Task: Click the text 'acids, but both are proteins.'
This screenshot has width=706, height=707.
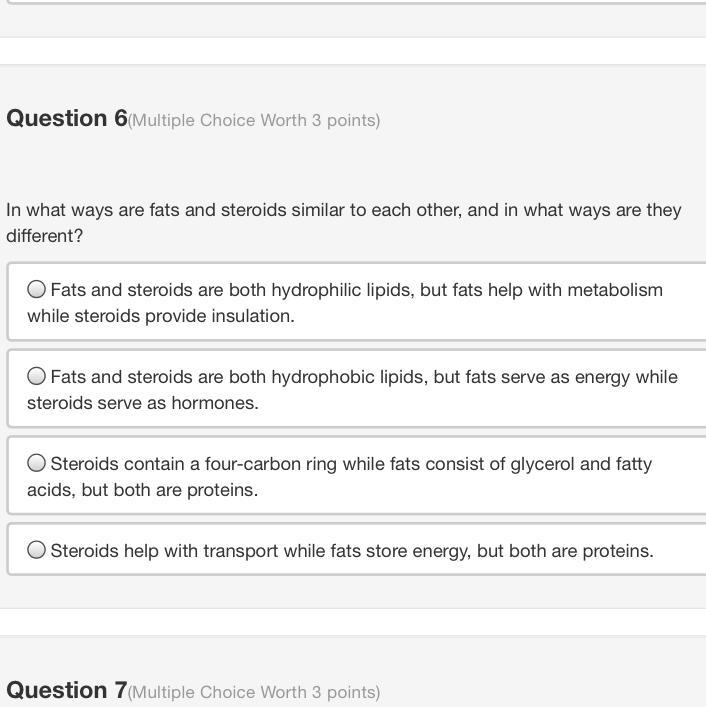Action: [143, 490]
